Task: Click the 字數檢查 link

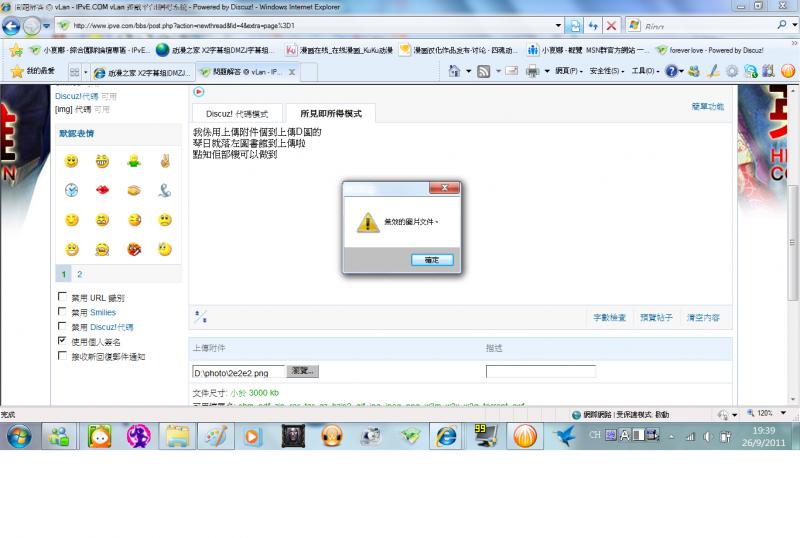Action: pos(609,317)
